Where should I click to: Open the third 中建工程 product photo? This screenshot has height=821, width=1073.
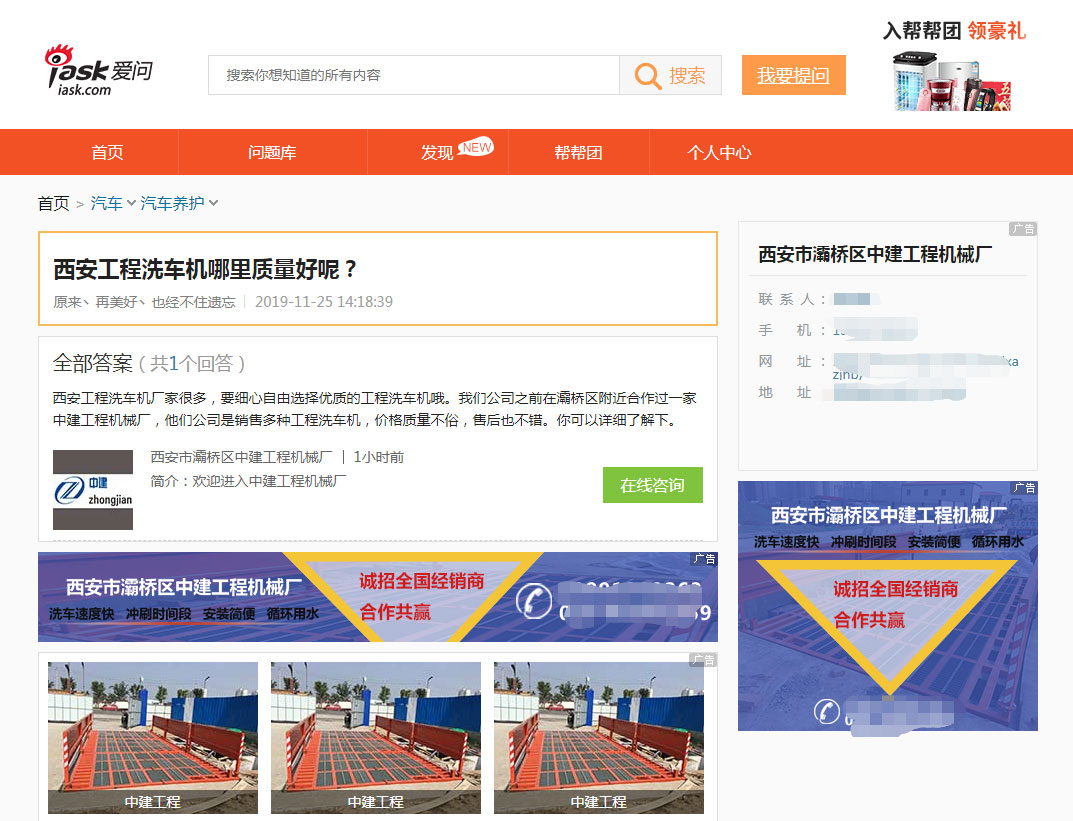[599, 738]
